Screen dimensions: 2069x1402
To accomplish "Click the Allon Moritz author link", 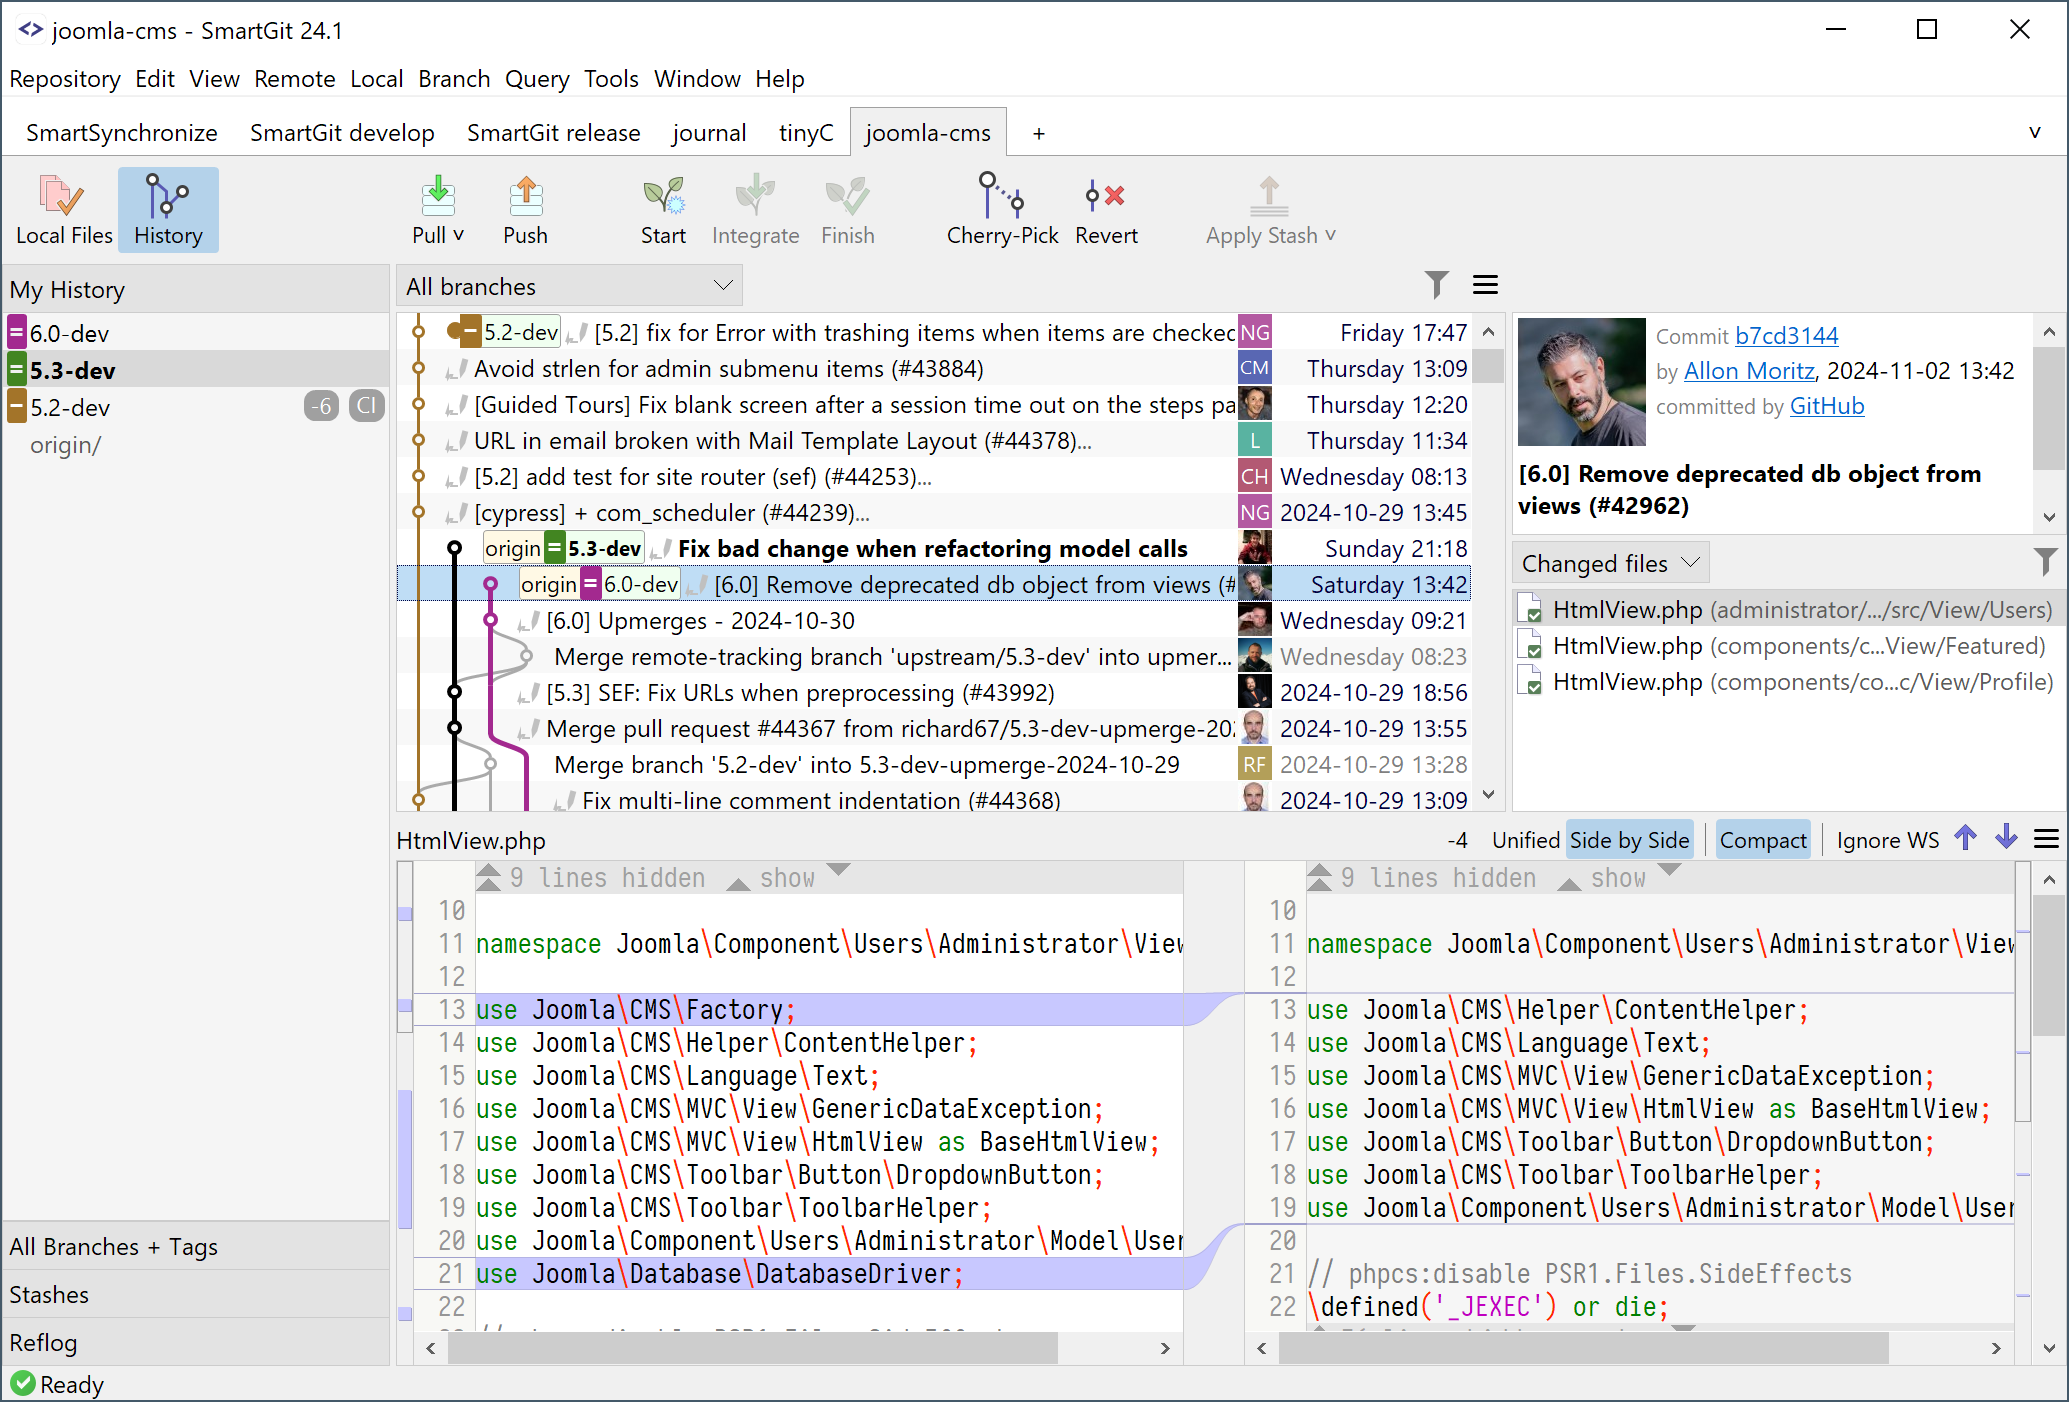I will [x=1748, y=369].
